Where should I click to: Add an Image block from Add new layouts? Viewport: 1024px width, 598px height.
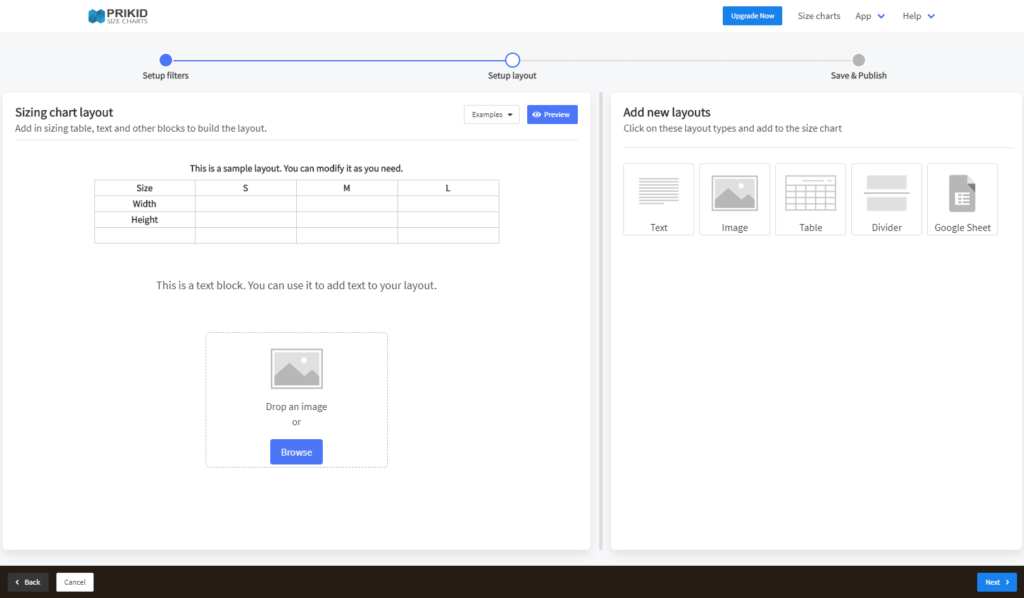coord(734,199)
